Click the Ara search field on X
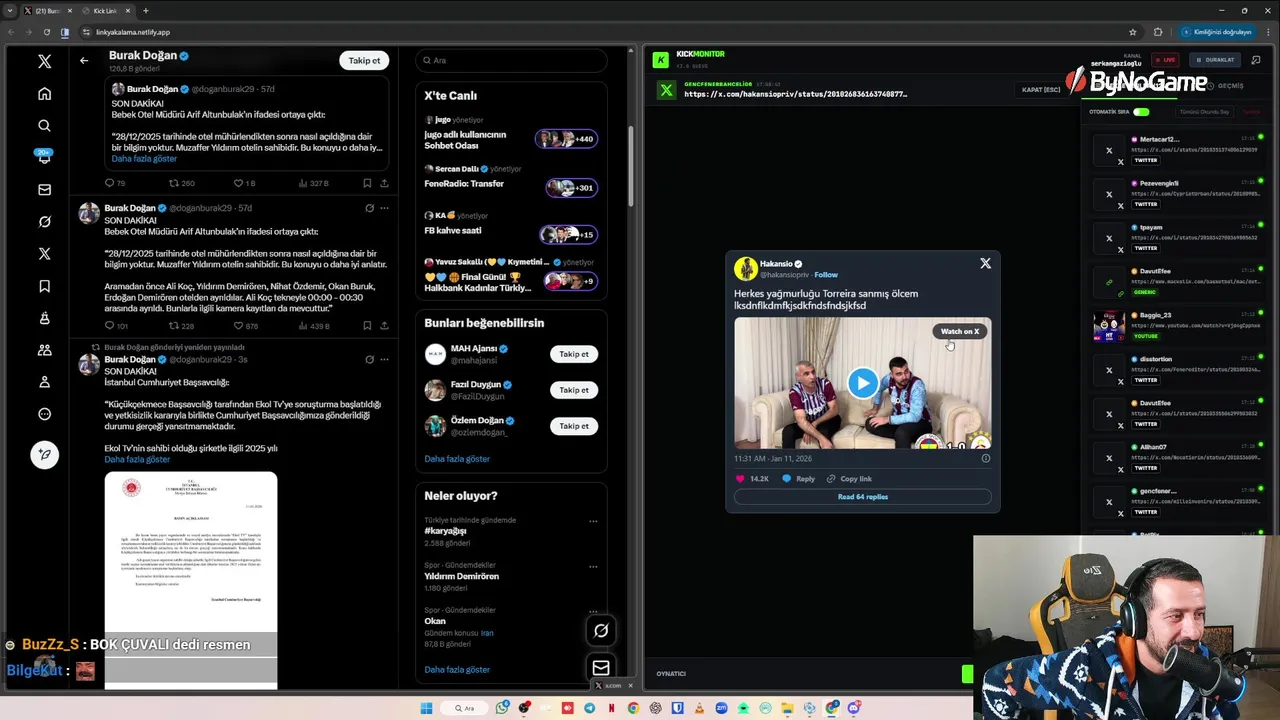Image resolution: width=1280 pixels, height=720 pixels. 511,60
